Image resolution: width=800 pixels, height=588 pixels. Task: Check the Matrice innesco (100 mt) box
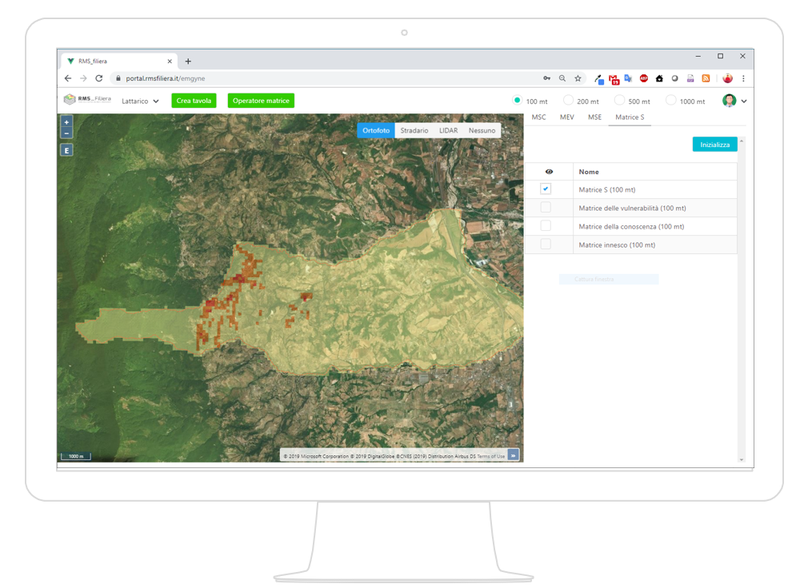(546, 244)
